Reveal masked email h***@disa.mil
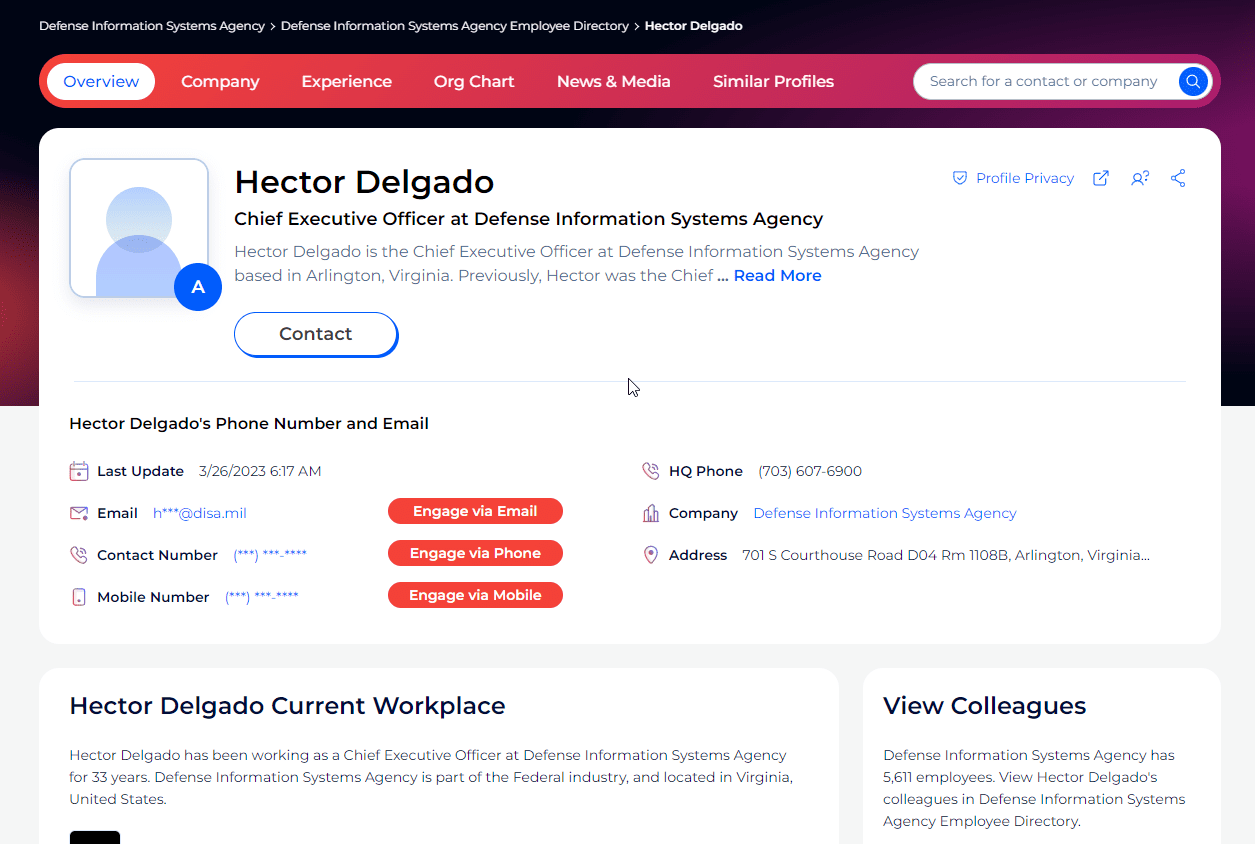This screenshot has height=844, width=1255. (200, 513)
